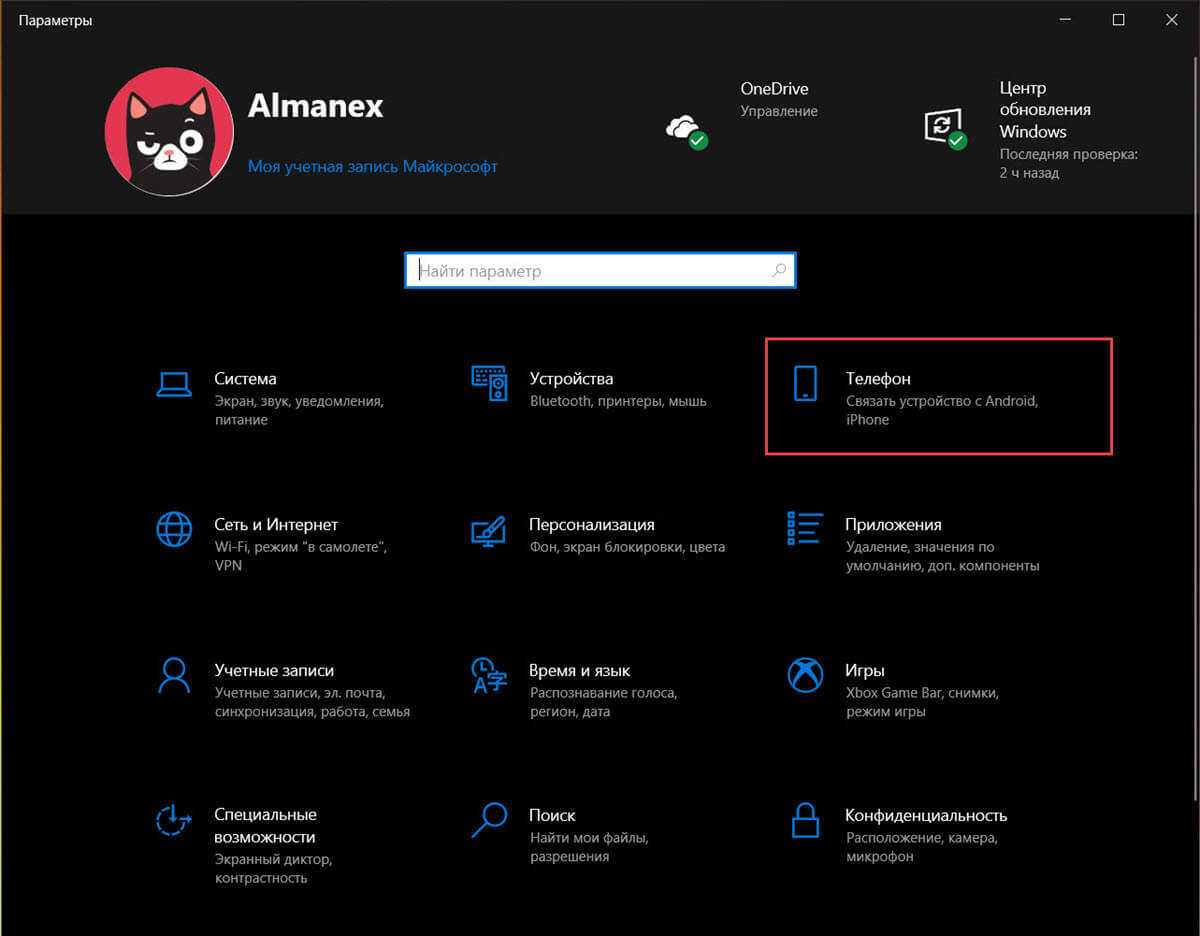The image size is (1200, 936).
Task: Click the OneDrive cloud status icon
Action: pyautogui.click(x=685, y=128)
